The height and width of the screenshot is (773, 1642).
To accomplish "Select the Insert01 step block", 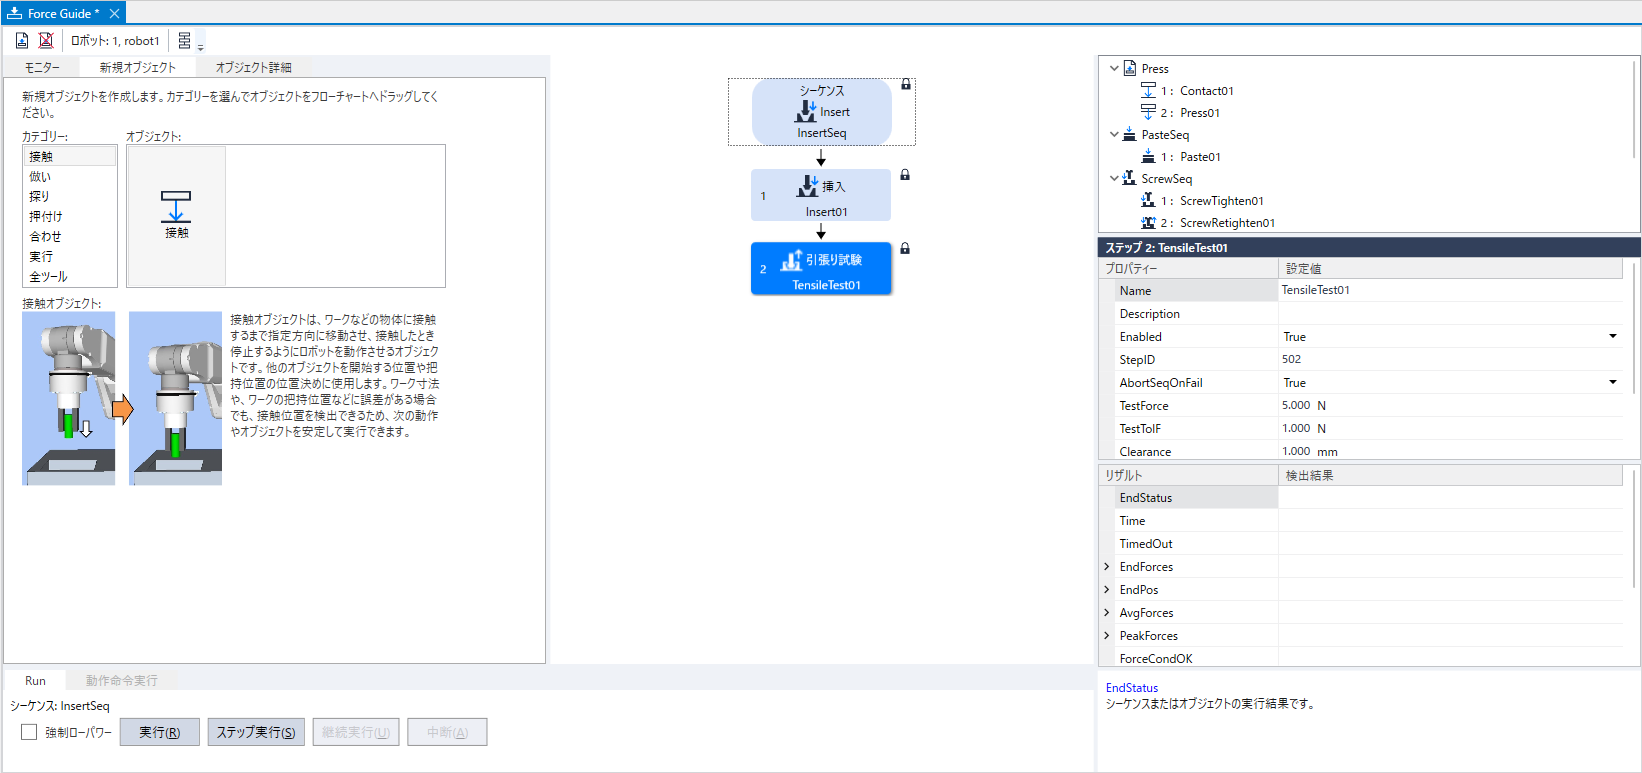I will click(821, 196).
